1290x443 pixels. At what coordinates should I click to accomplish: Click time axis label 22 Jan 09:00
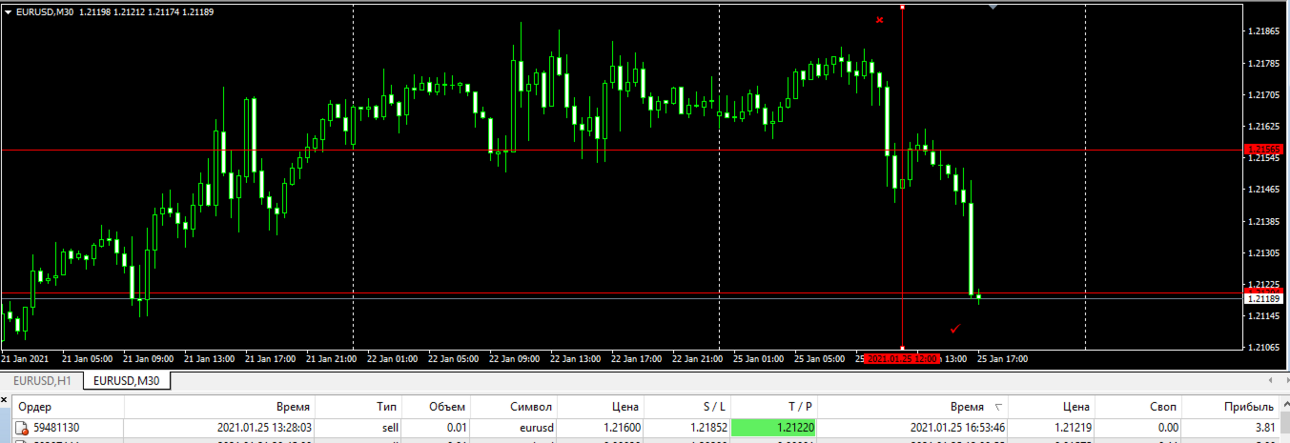[515, 358]
